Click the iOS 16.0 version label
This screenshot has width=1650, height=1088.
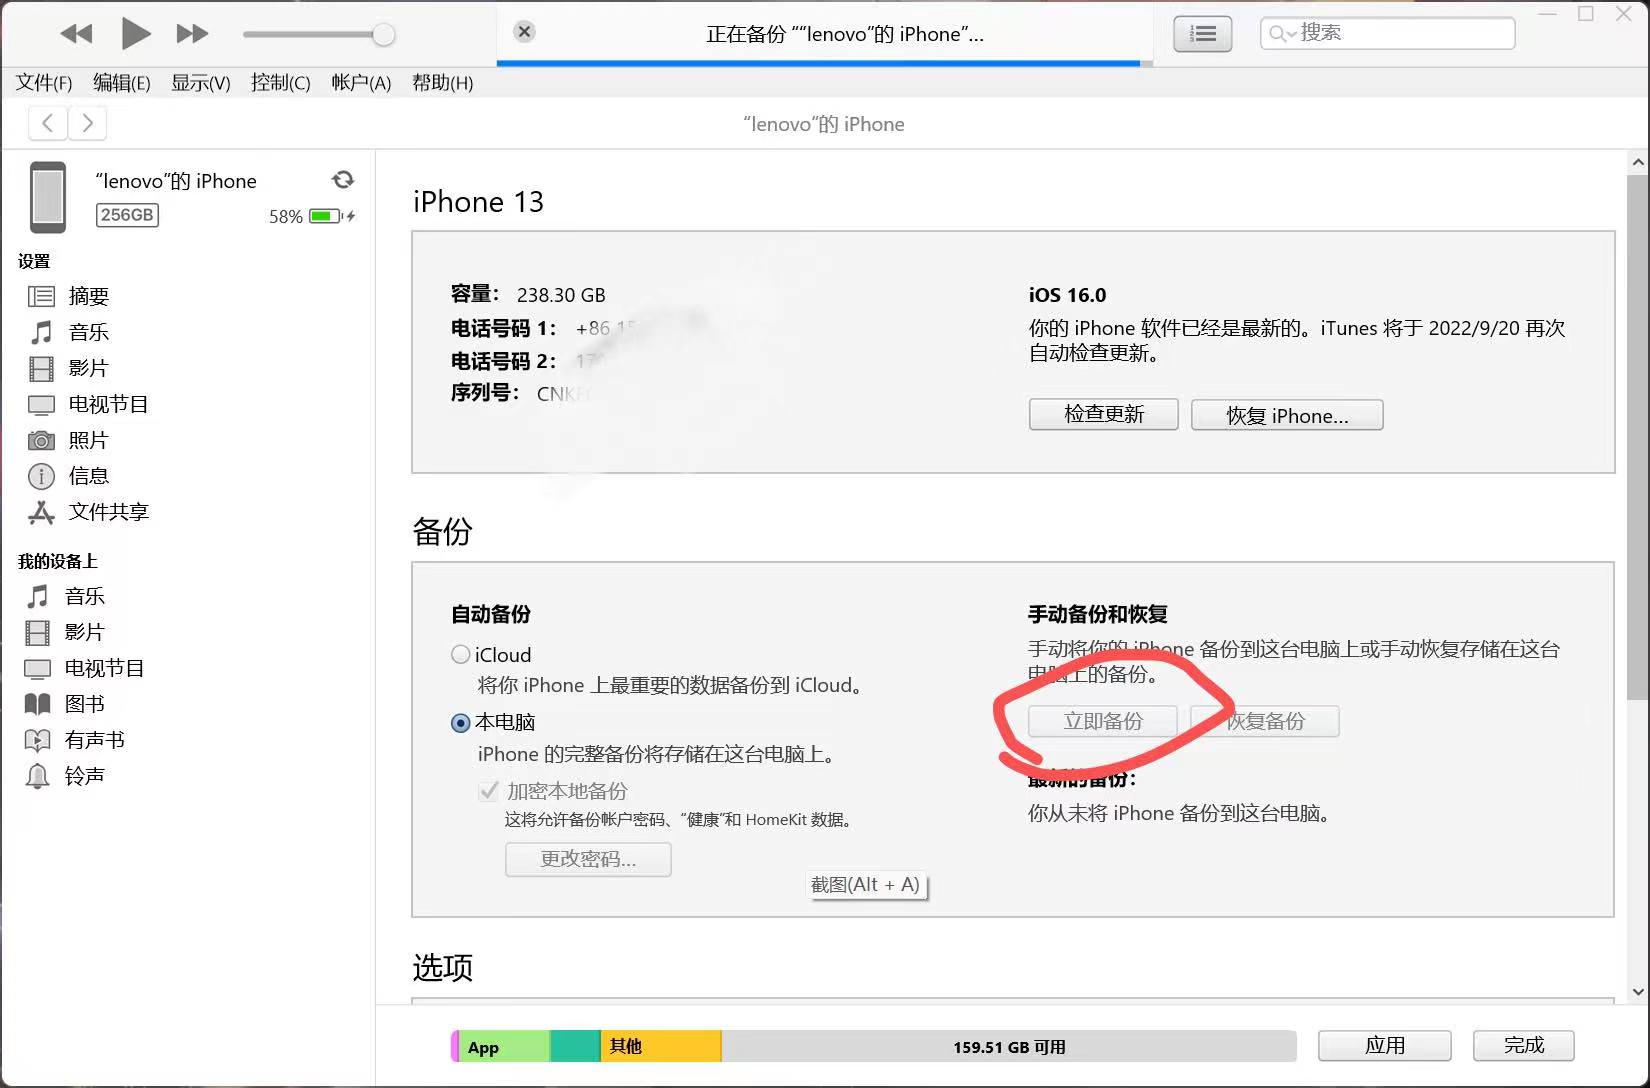(x=1067, y=295)
